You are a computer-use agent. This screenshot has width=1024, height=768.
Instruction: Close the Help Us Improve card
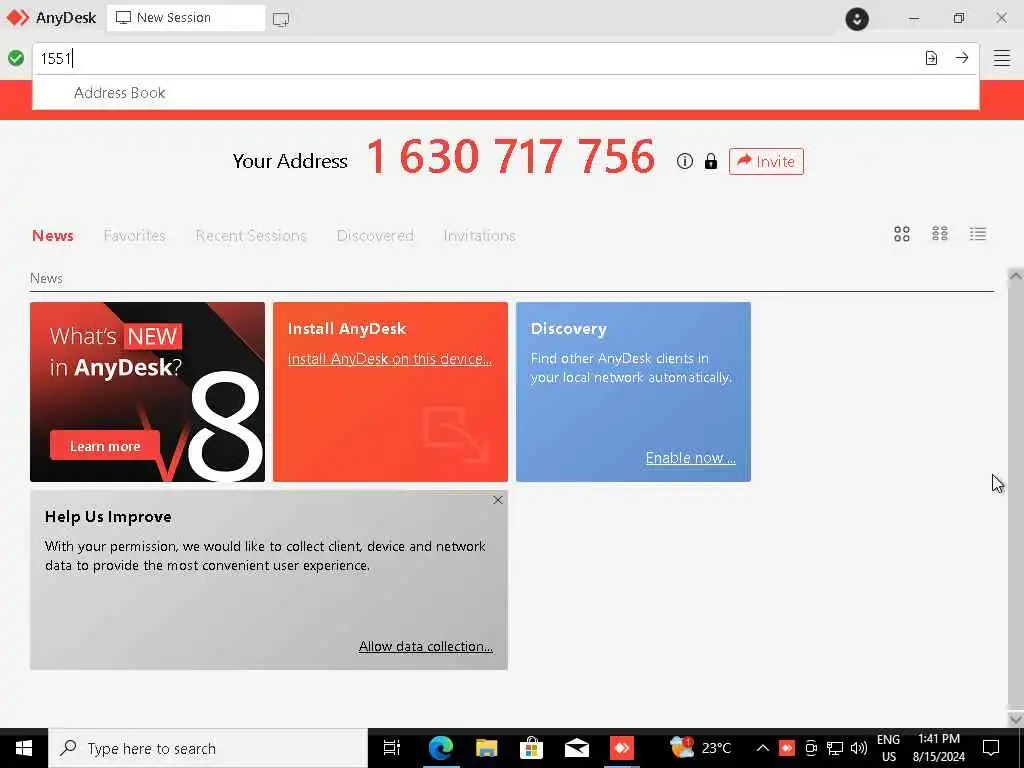point(498,500)
